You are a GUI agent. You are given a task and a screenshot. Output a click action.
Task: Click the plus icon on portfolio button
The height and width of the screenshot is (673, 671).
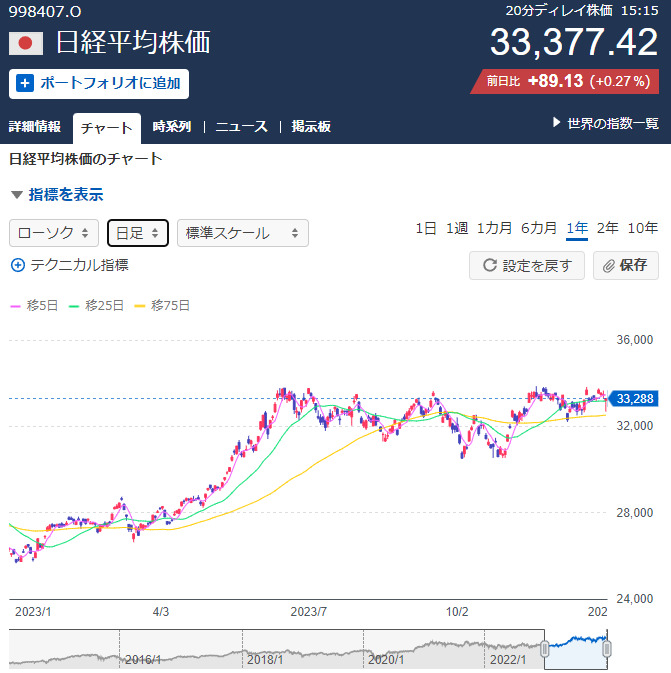[x=25, y=84]
